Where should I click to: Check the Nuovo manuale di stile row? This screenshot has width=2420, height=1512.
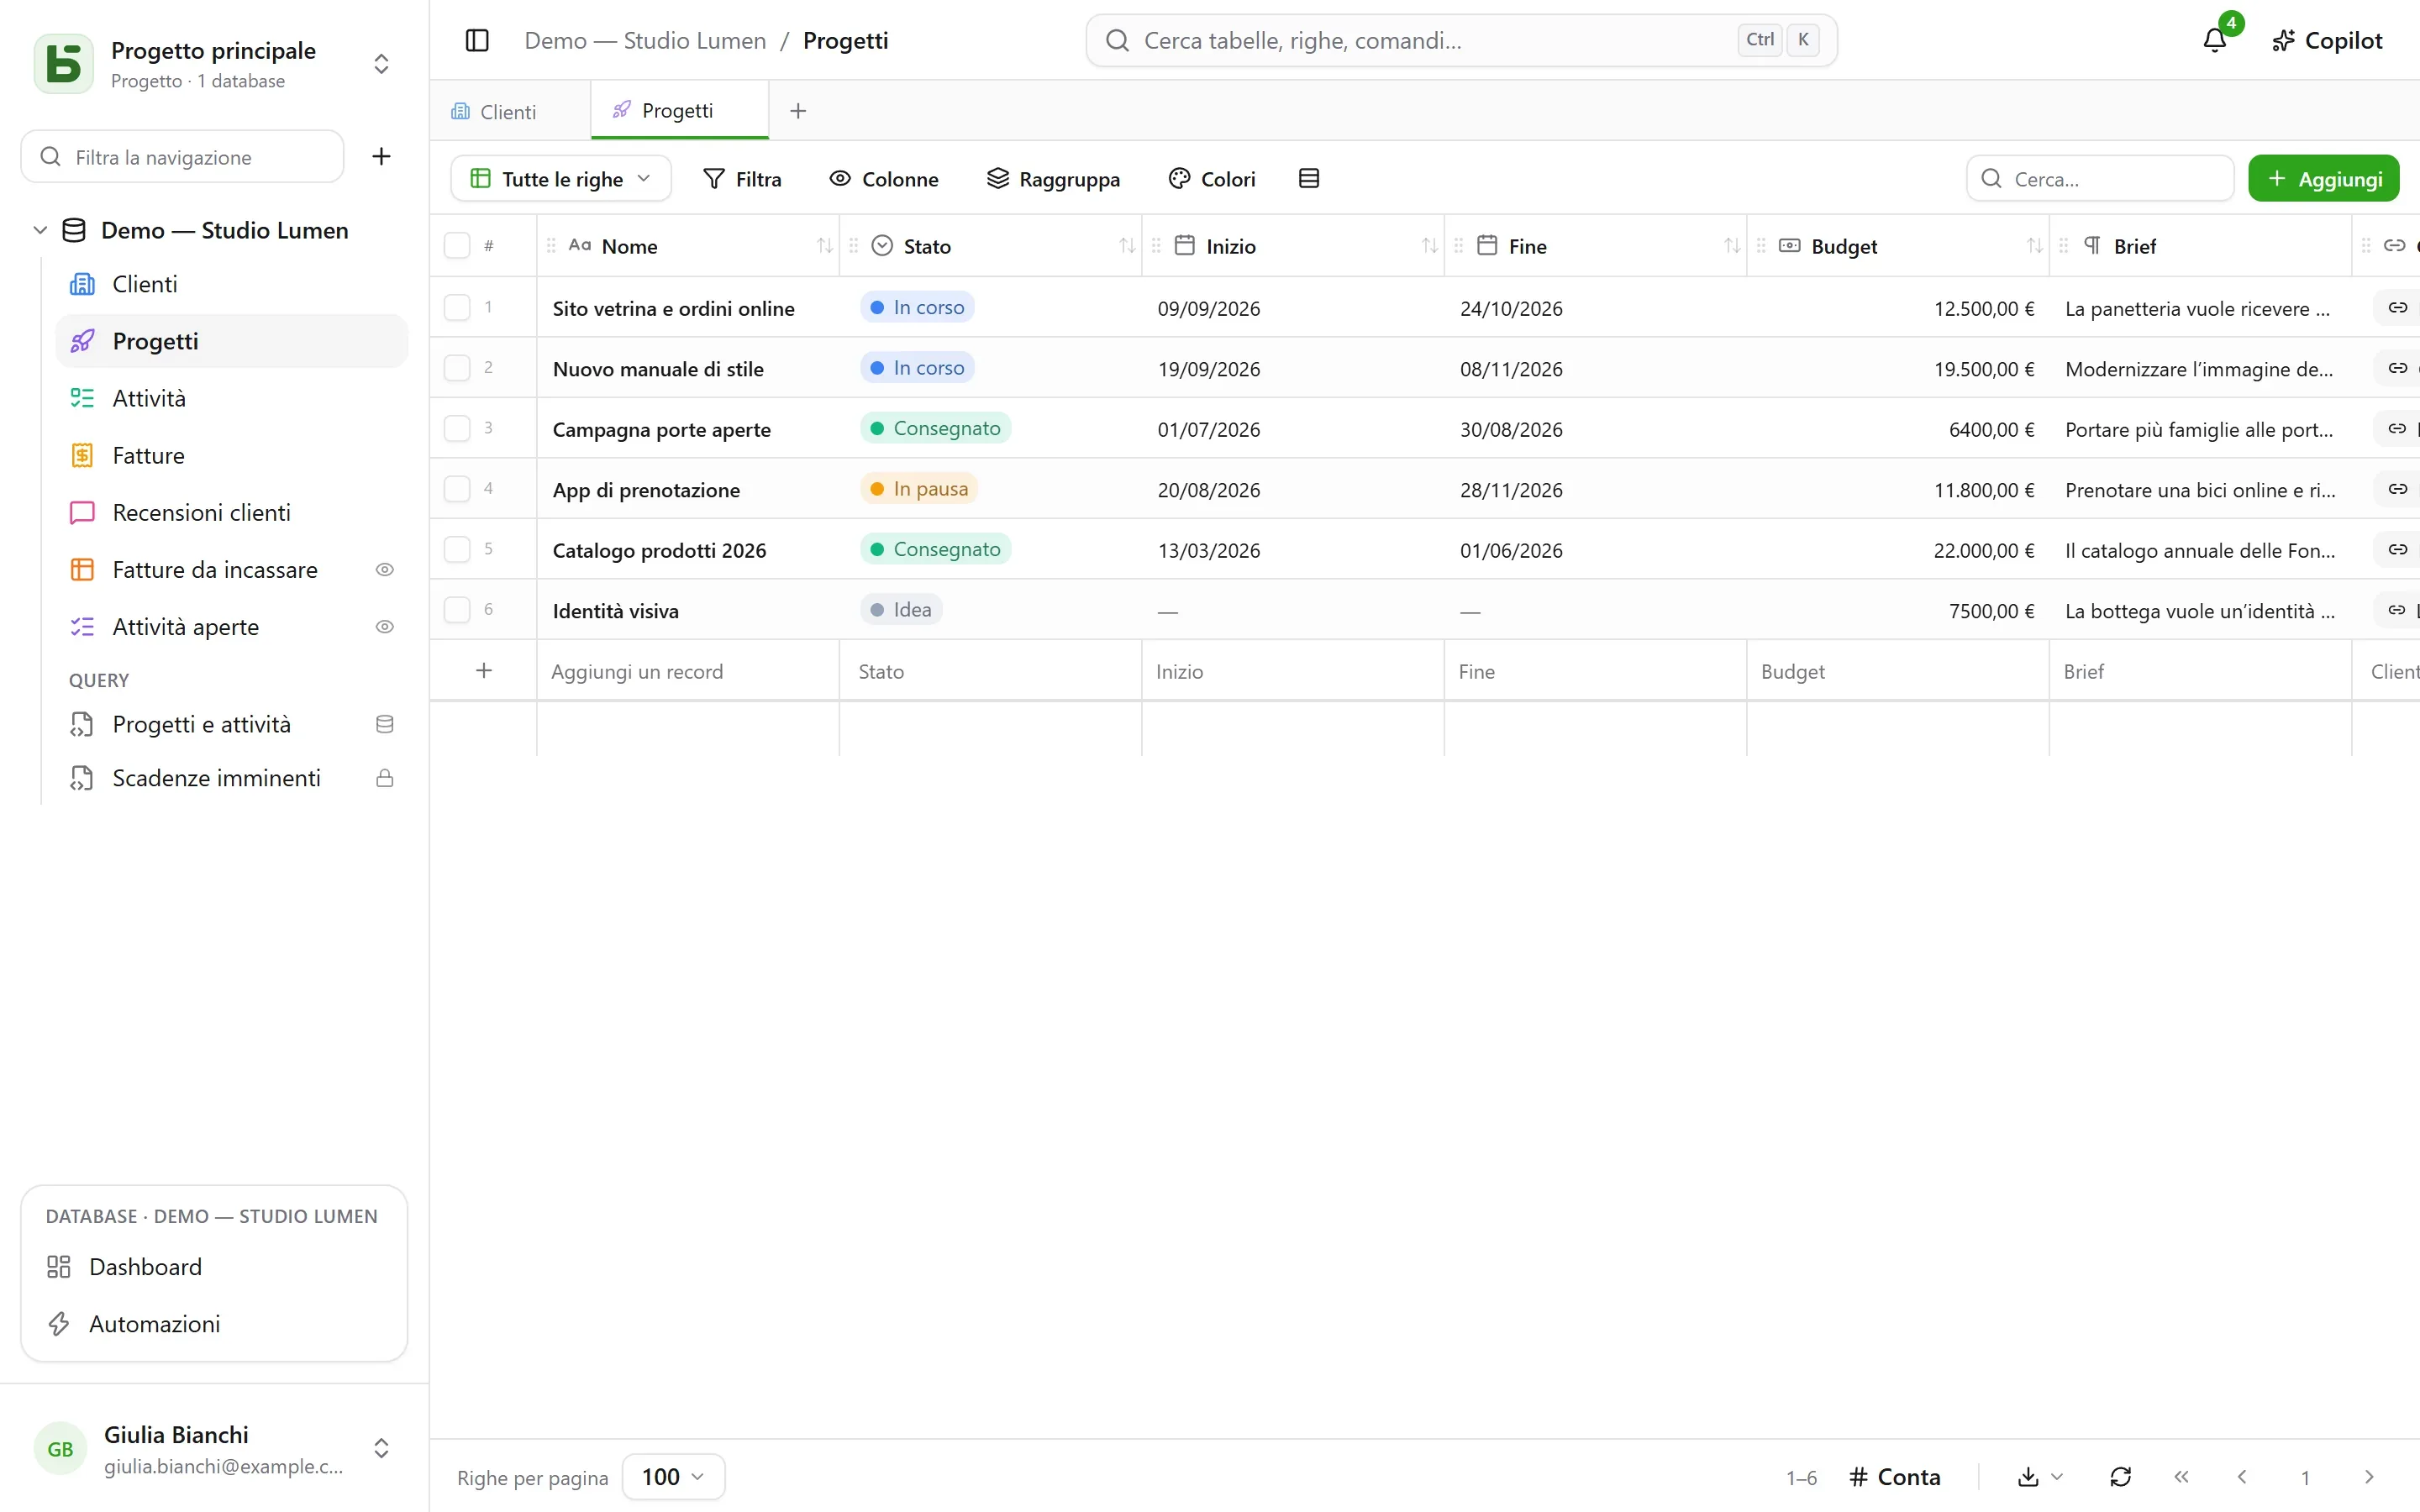pyautogui.click(x=457, y=368)
